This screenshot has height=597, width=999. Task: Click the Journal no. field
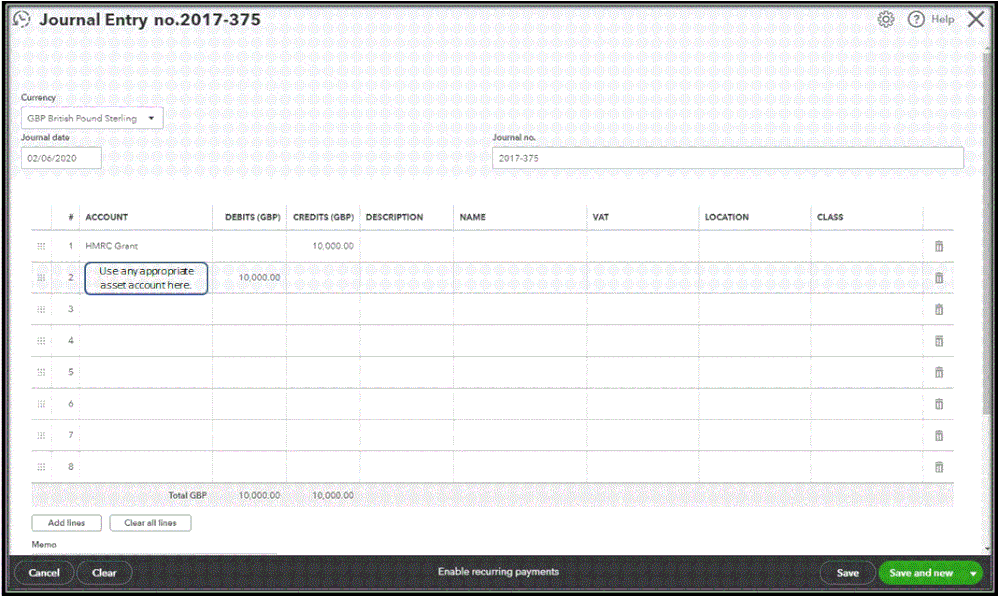[728, 158]
